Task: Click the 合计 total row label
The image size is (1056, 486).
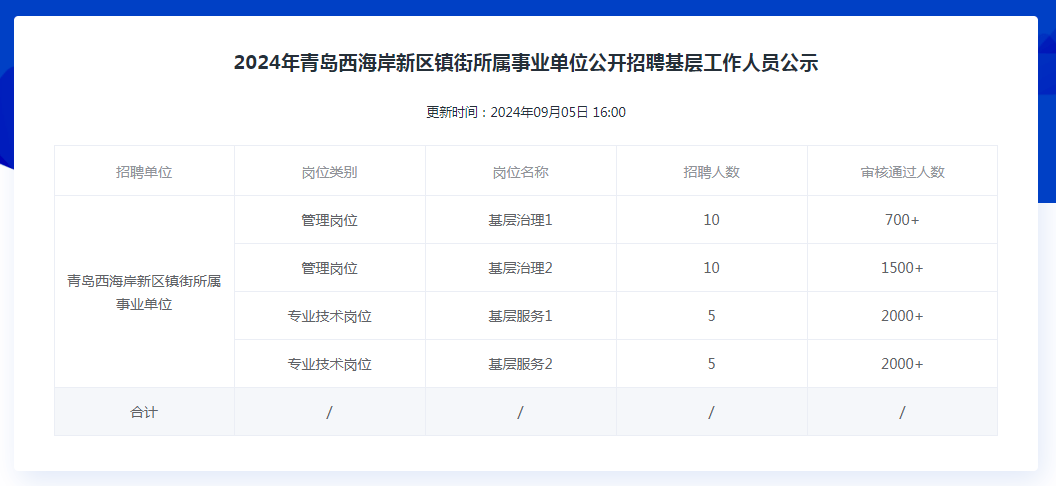Action: pyautogui.click(x=144, y=412)
